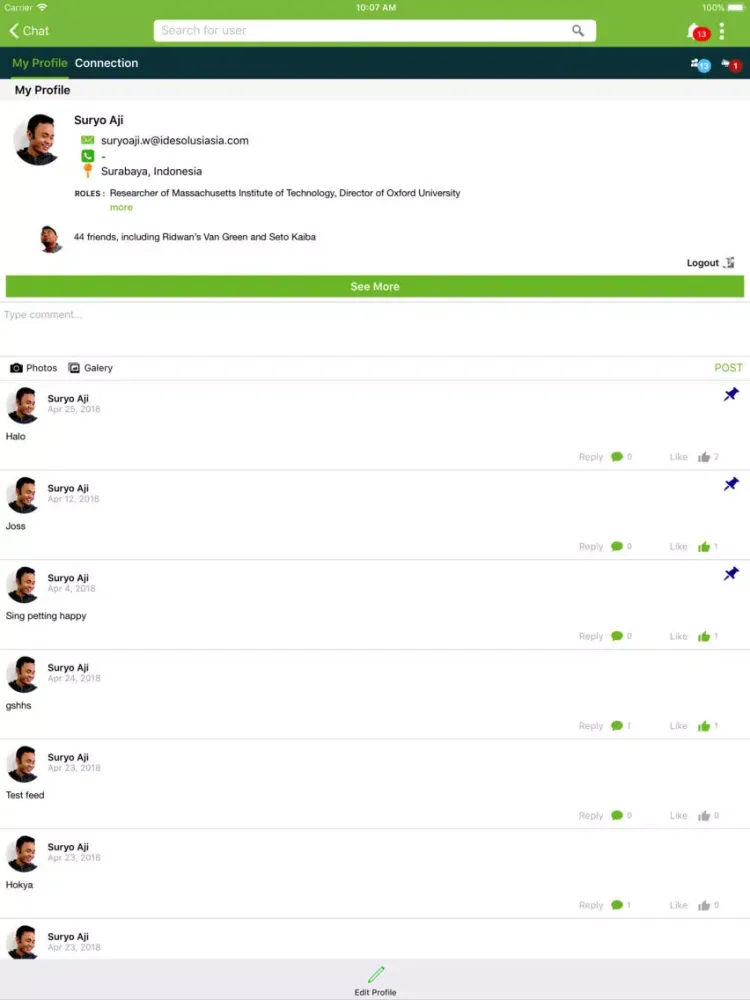Open friend requests icon with blue badge
The width and height of the screenshot is (750, 1000).
[699, 64]
